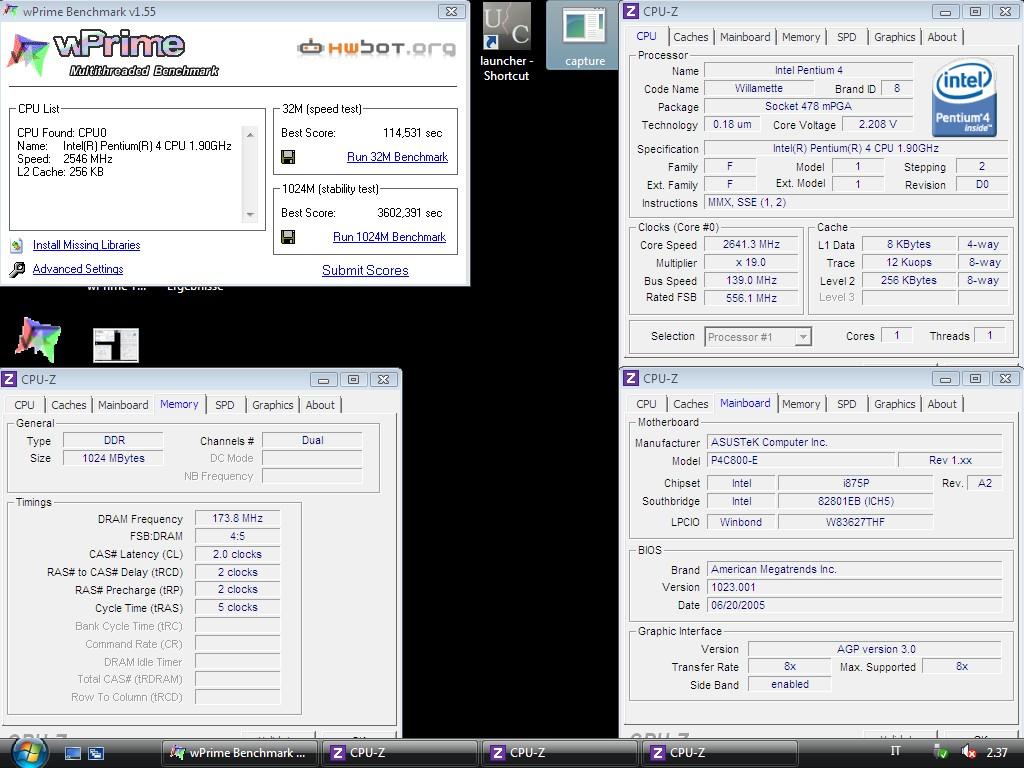Viewport: 1024px width, 768px height.
Task: Open the Processor #1 selection dropdown
Action: [x=803, y=337]
